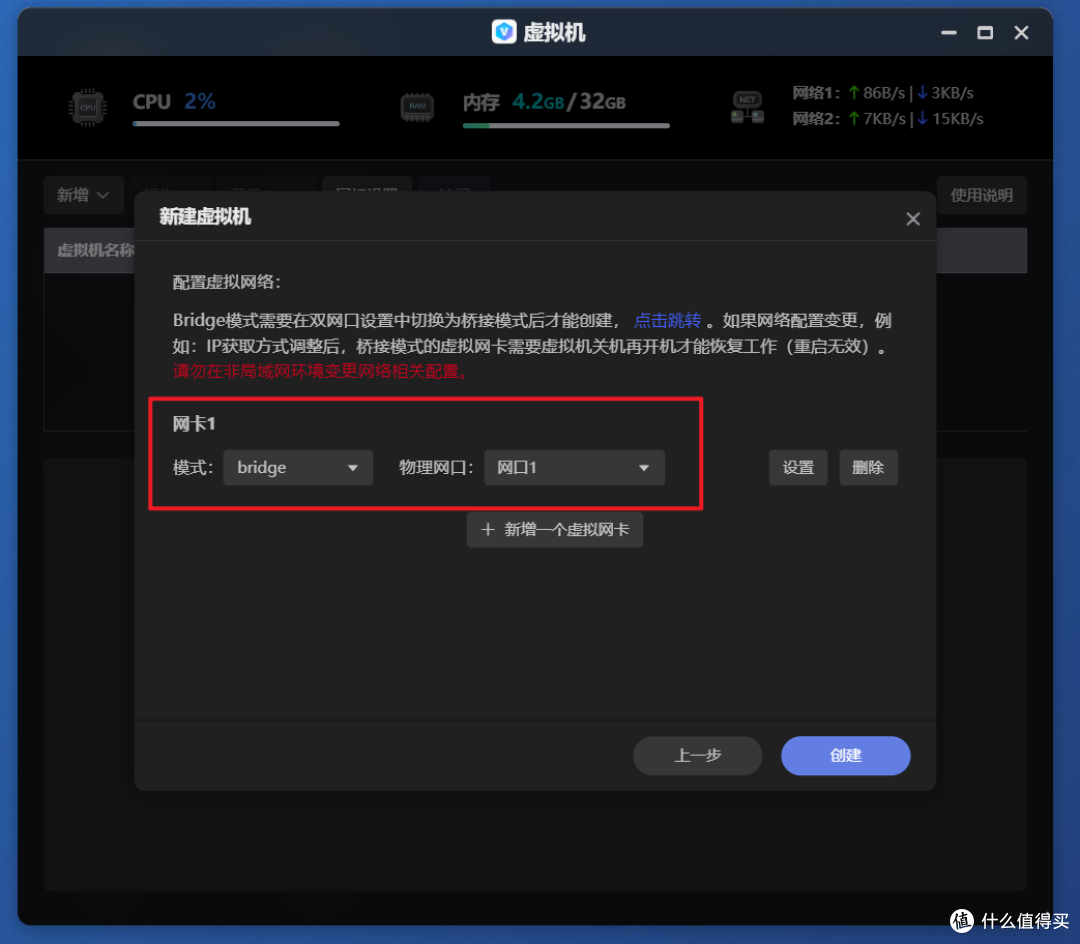
Task: Open 使用说明 in the background window
Action: (x=982, y=195)
